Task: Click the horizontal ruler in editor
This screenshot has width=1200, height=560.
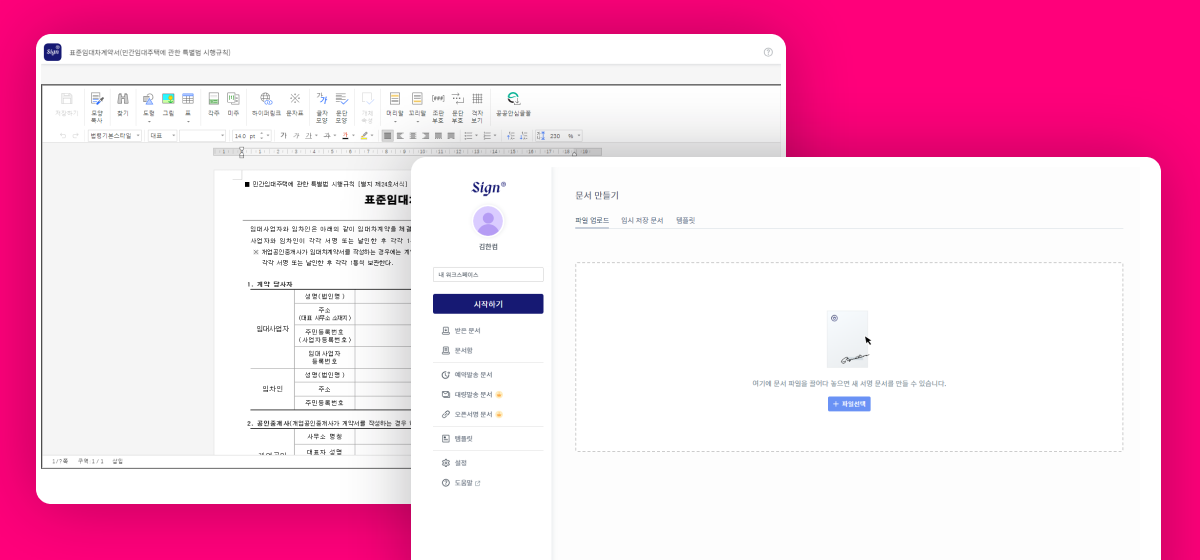Action: click(x=410, y=152)
